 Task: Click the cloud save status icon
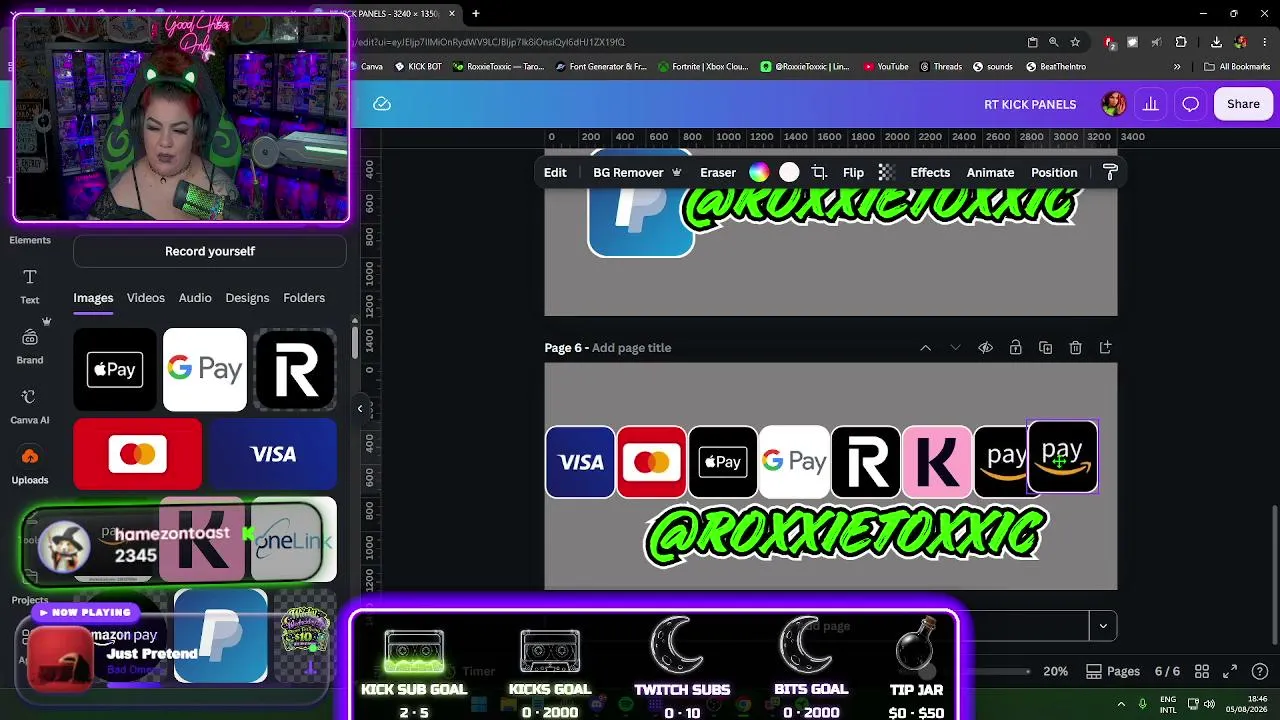pos(382,104)
